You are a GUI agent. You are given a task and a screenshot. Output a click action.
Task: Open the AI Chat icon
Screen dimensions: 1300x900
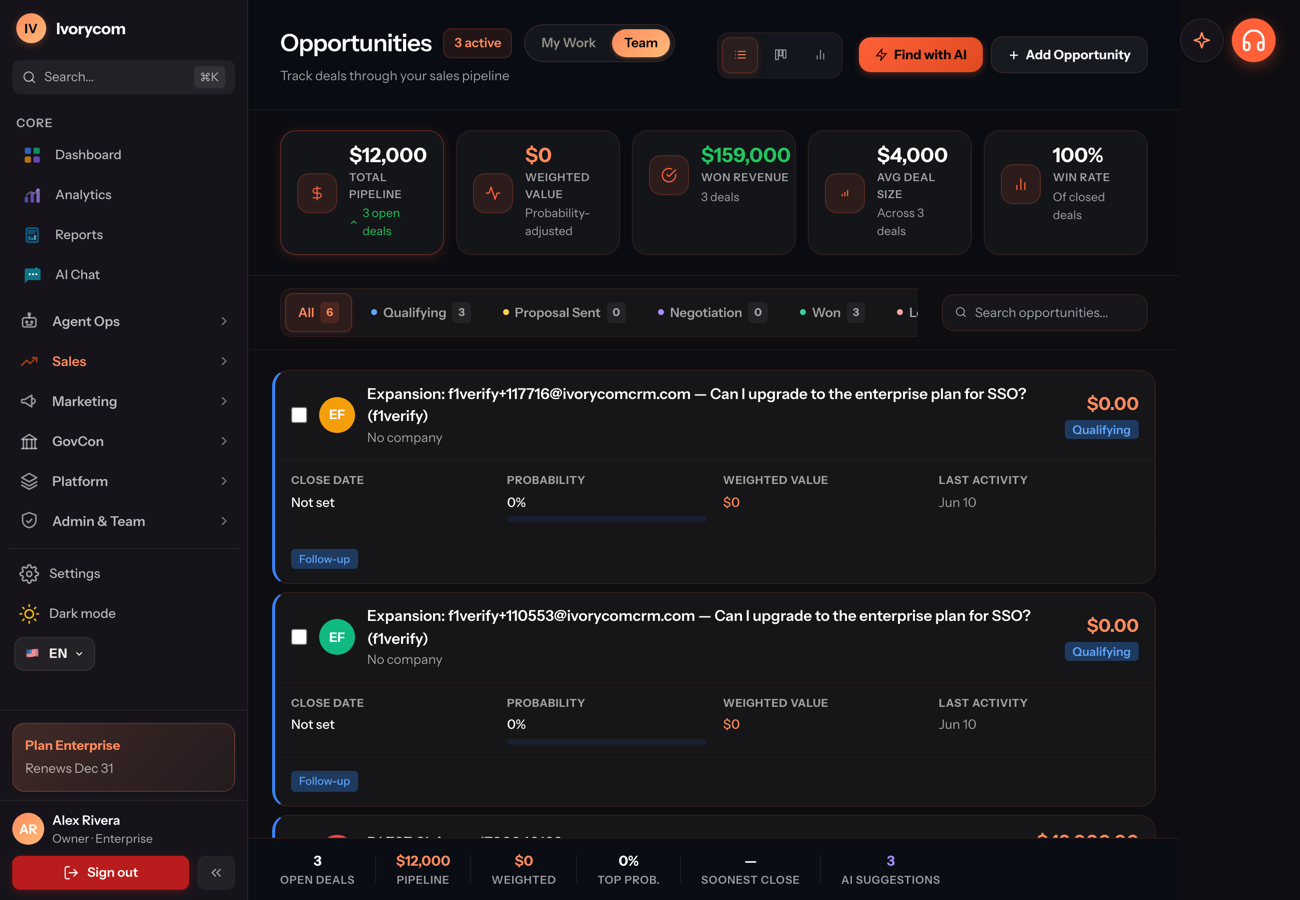tap(32, 275)
